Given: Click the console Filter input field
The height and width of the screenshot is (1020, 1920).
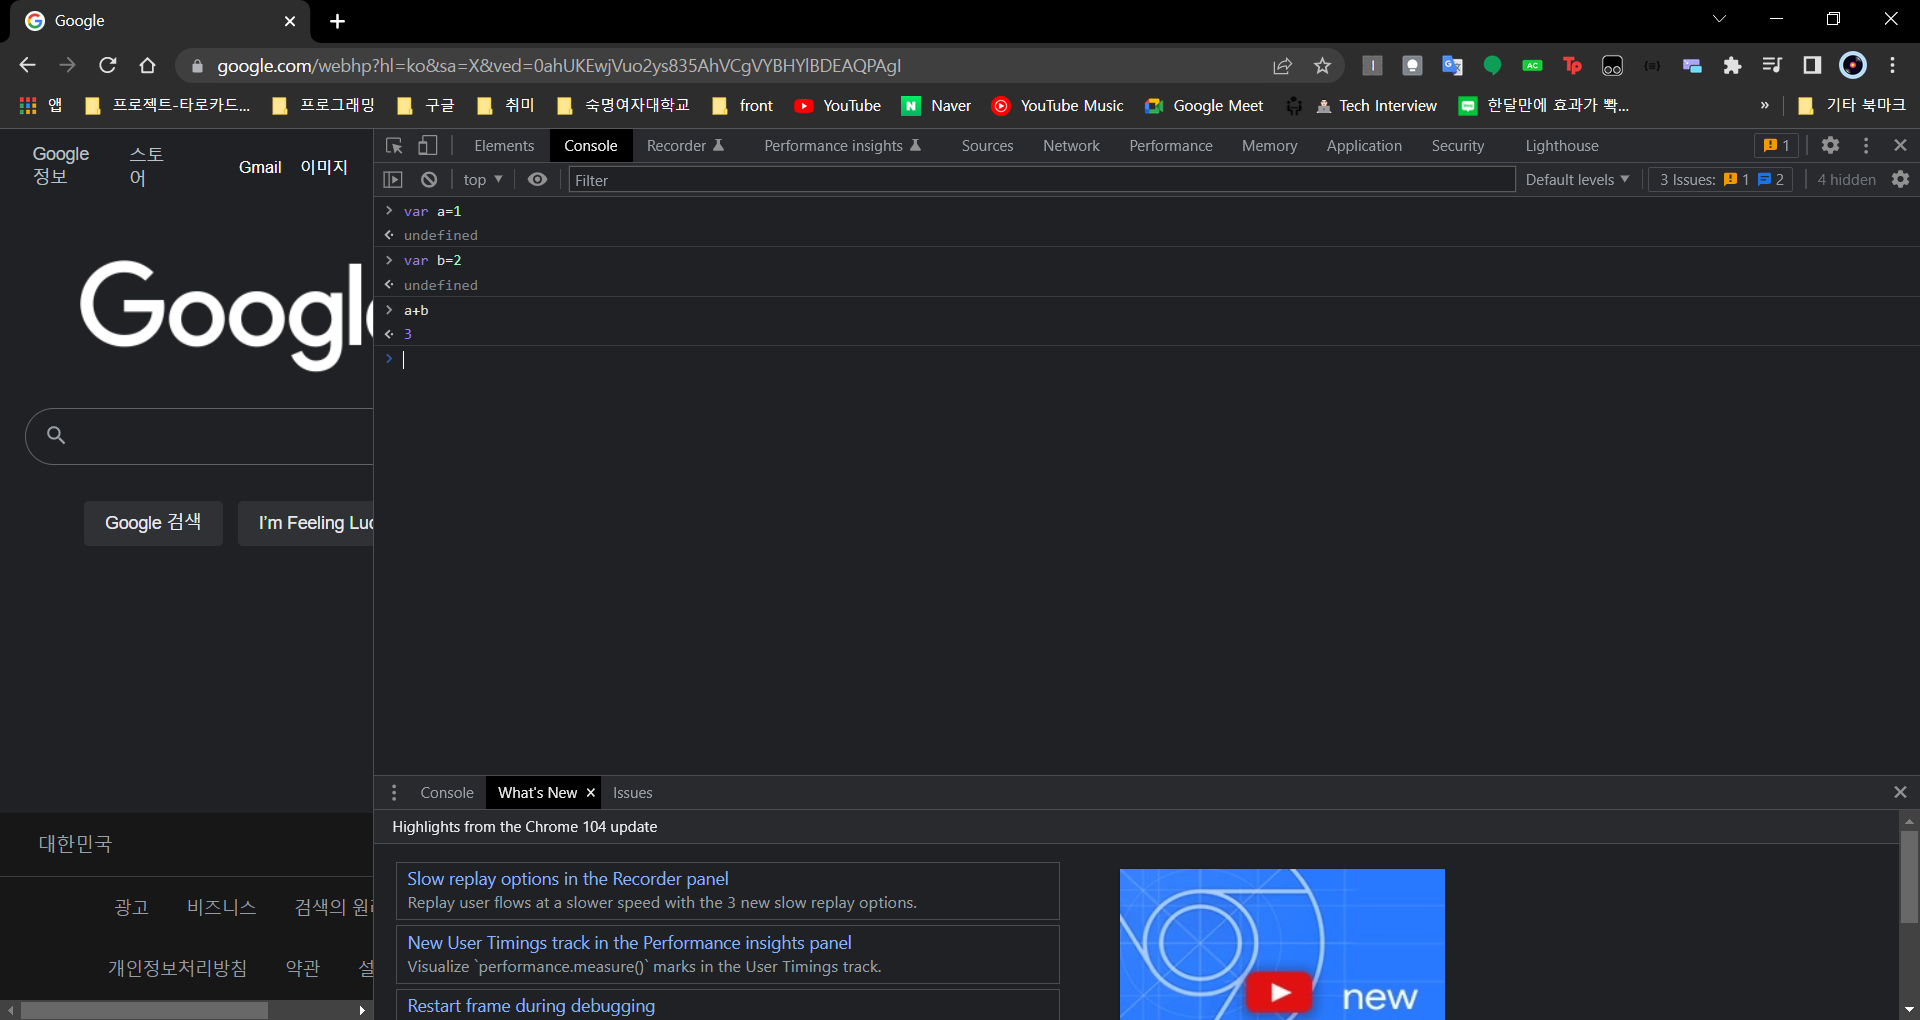Looking at the screenshot, I should point(1042,180).
